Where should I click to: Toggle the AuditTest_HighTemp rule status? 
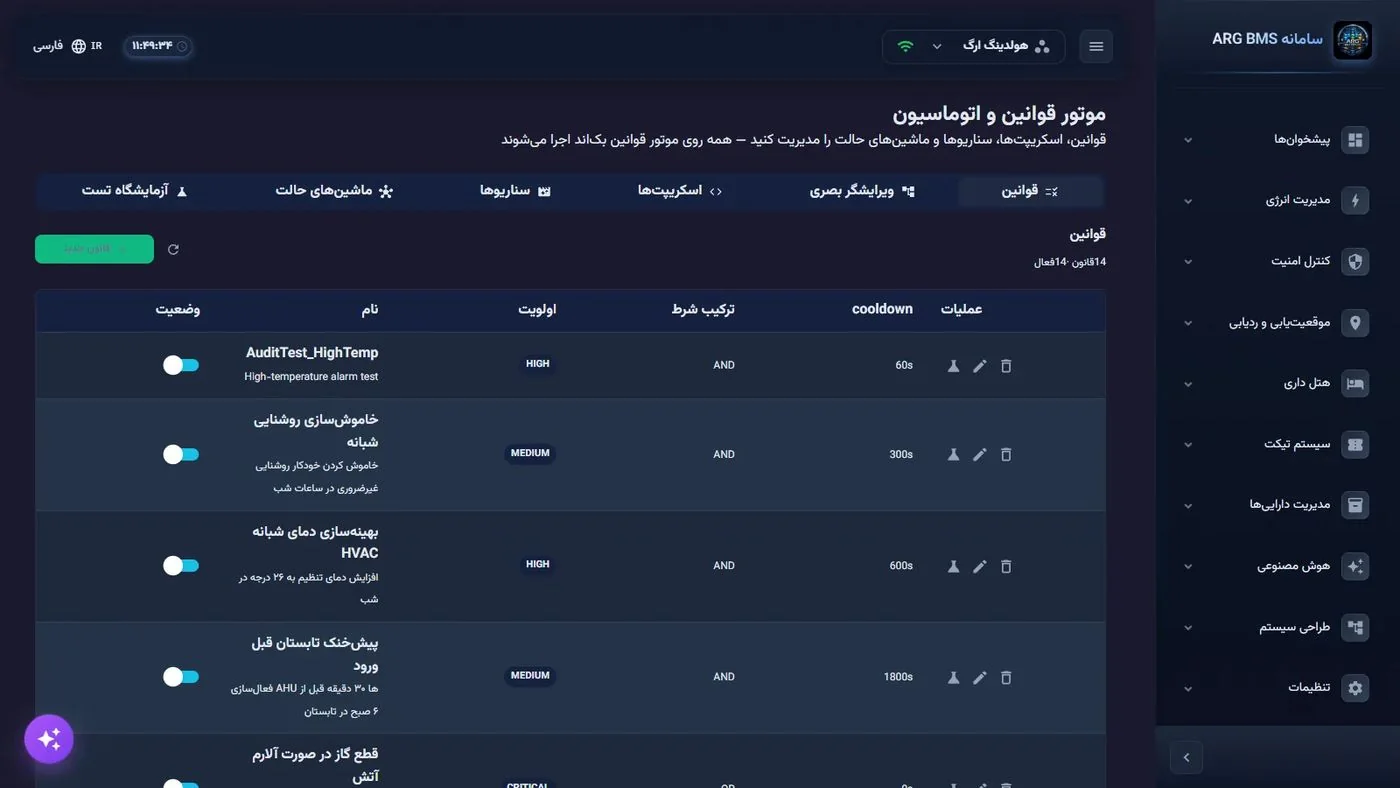tap(181, 365)
